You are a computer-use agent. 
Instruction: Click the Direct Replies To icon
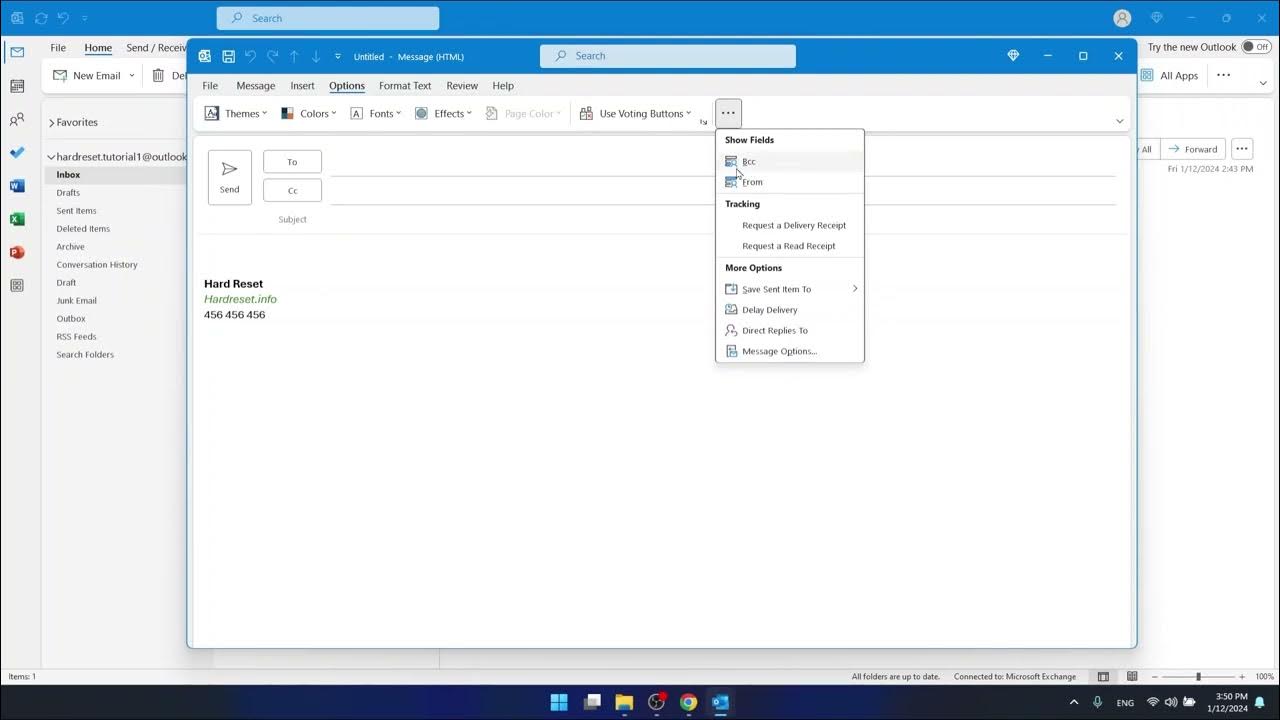click(731, 330)
